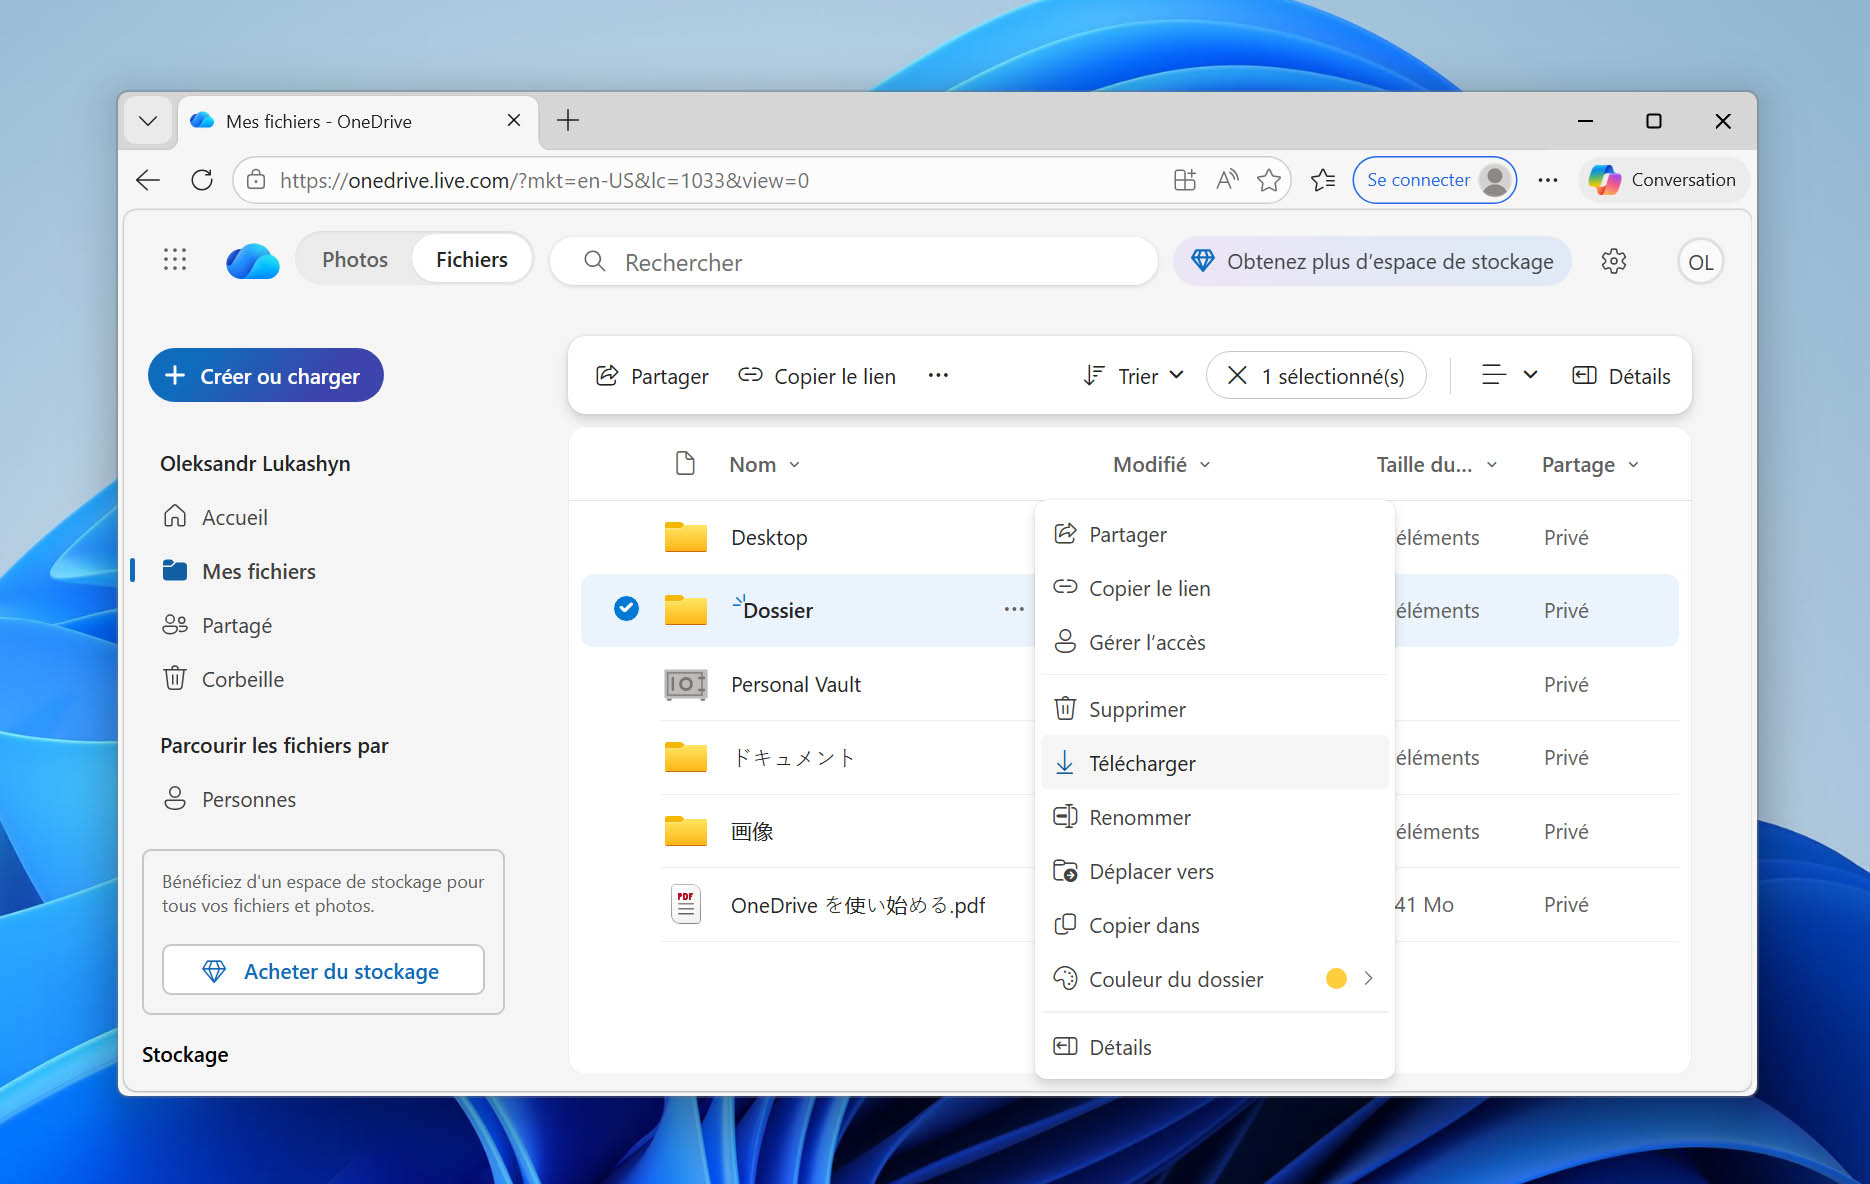This screenshot has width=1870, height=1184.
Task: Click the Personal Vault safe icon
Action: pyautogui.click(x=686, y=684)
